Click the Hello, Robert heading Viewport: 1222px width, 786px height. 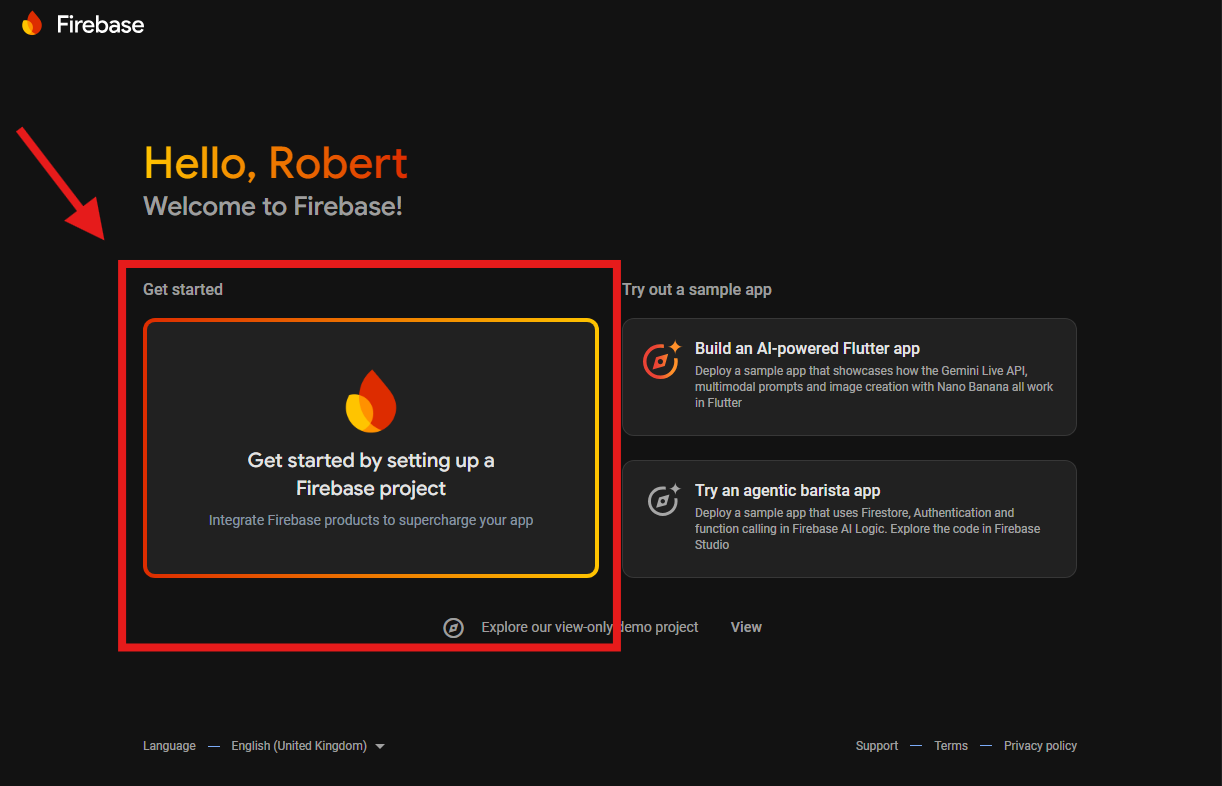pos(276,163)
